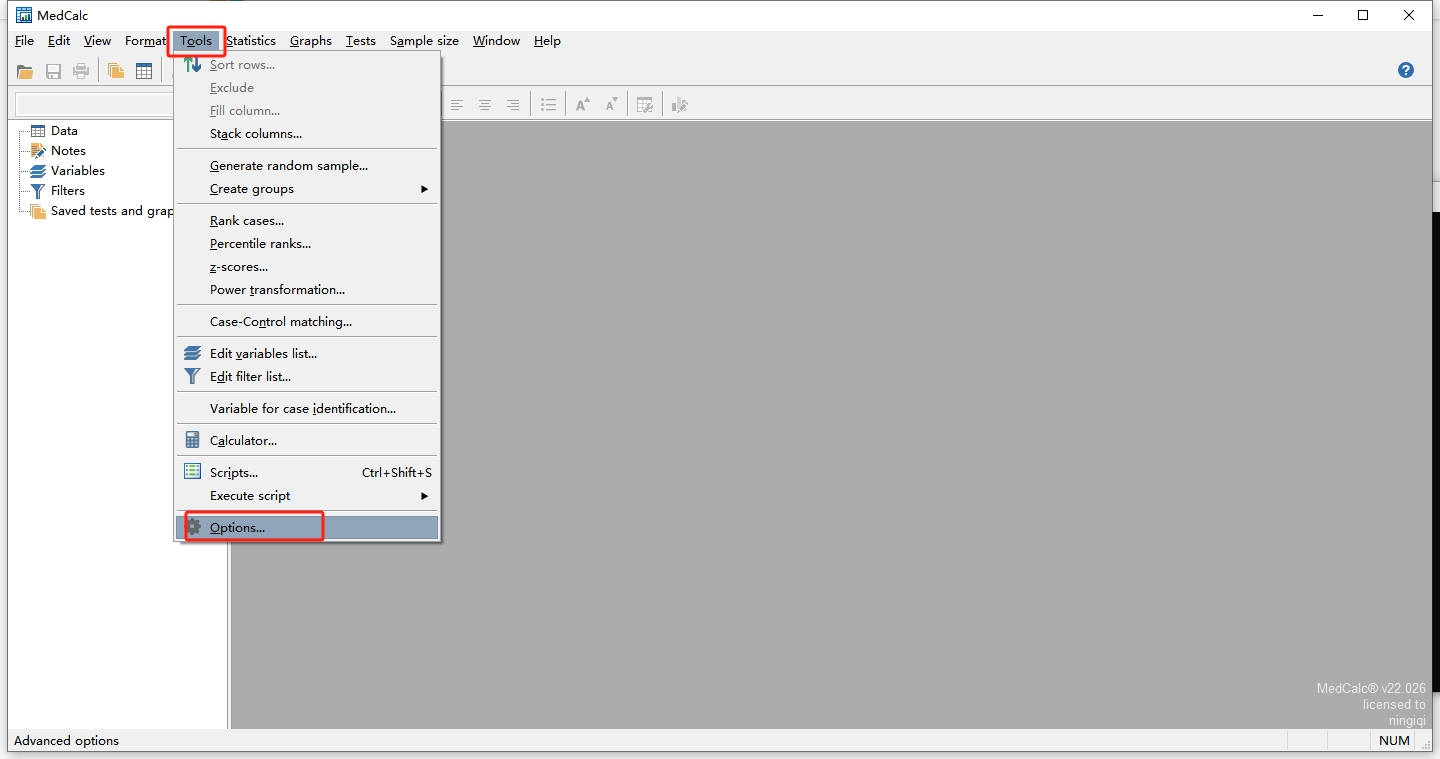1440x759 pixels.
Task: Click the increase font size icon
Action: pyautogui.click(x=583, y=105)
